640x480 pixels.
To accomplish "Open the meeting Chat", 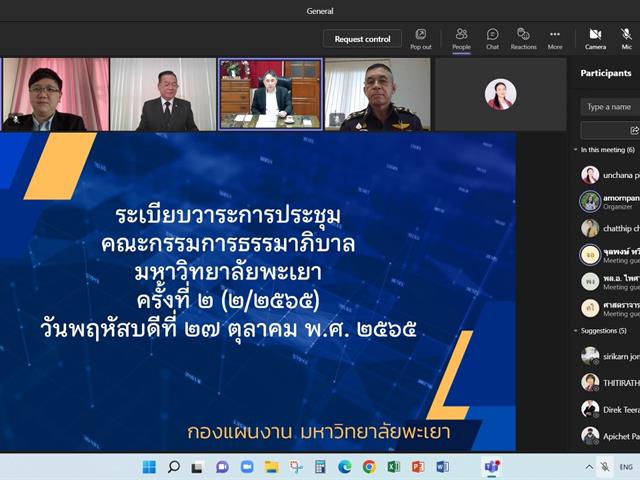I will tap(492, 39).
